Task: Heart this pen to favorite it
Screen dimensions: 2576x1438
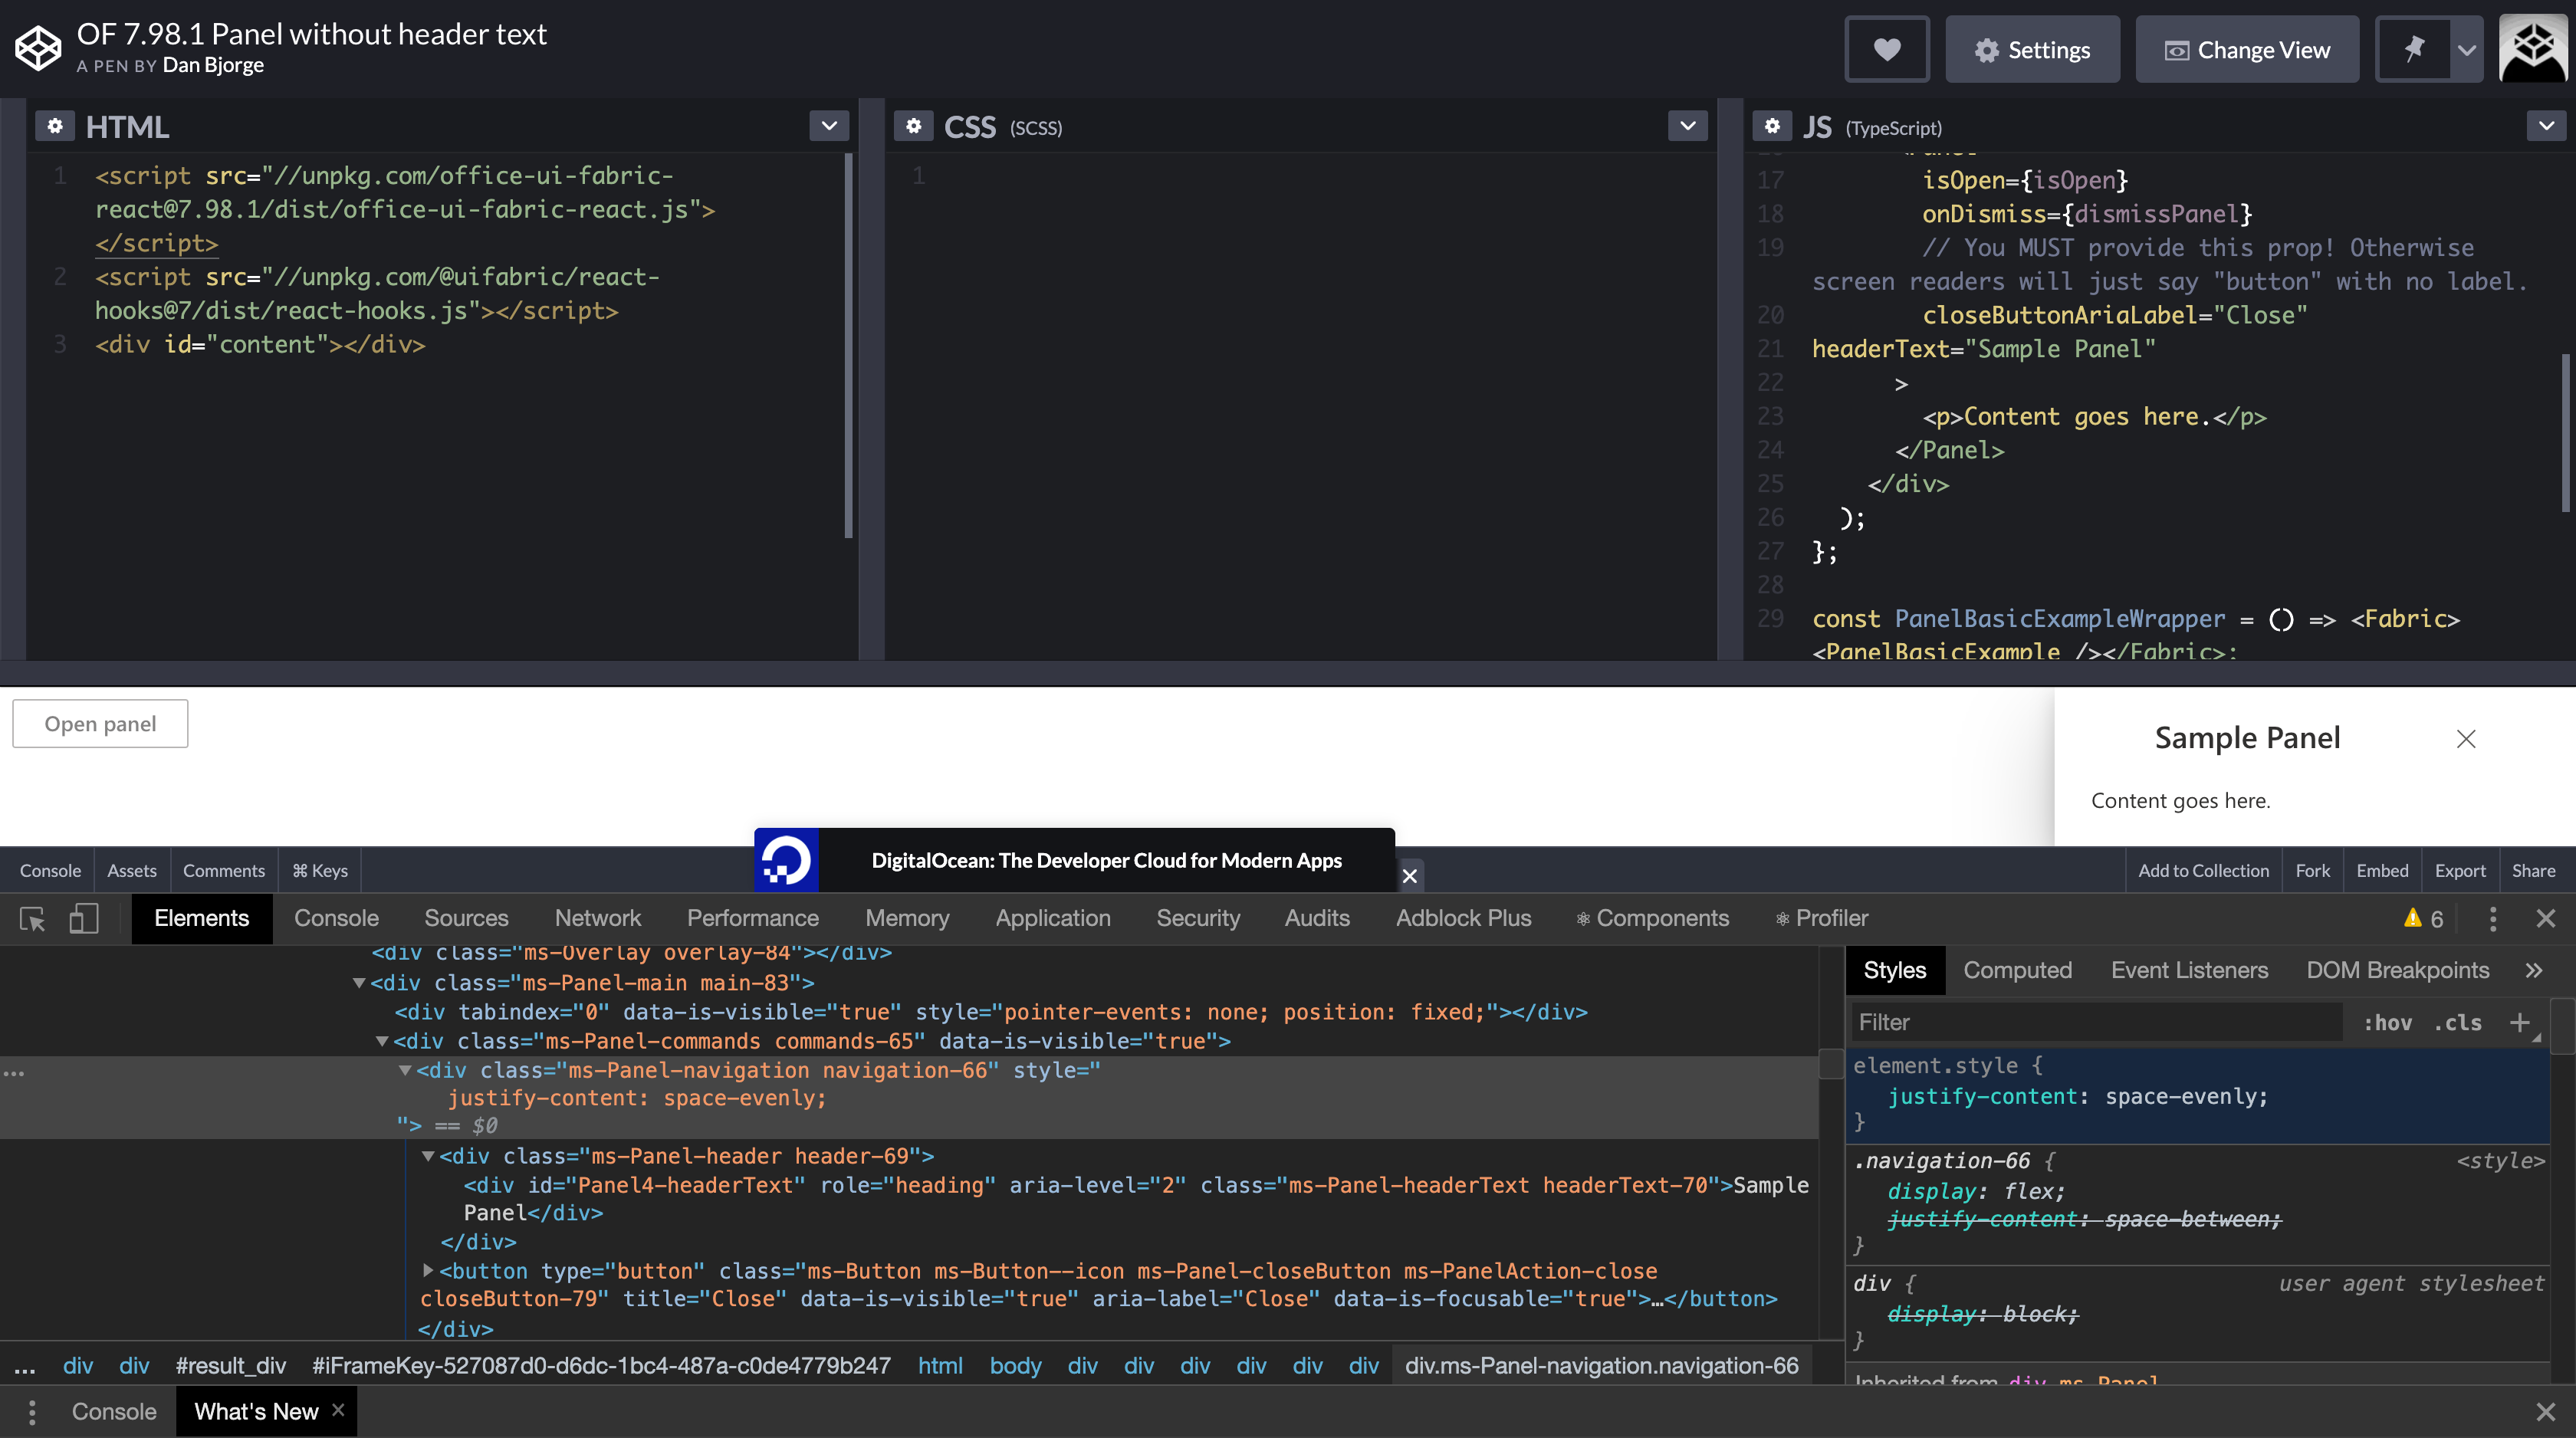Action: point(1886,49)
